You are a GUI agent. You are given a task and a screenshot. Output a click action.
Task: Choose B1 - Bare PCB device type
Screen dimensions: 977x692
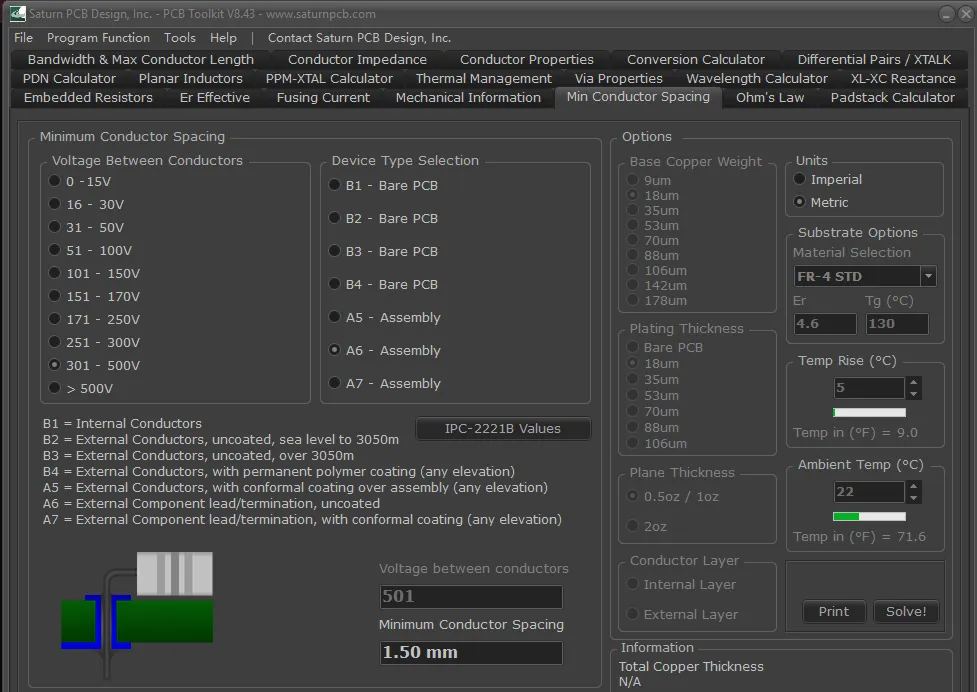pos(383,186)
